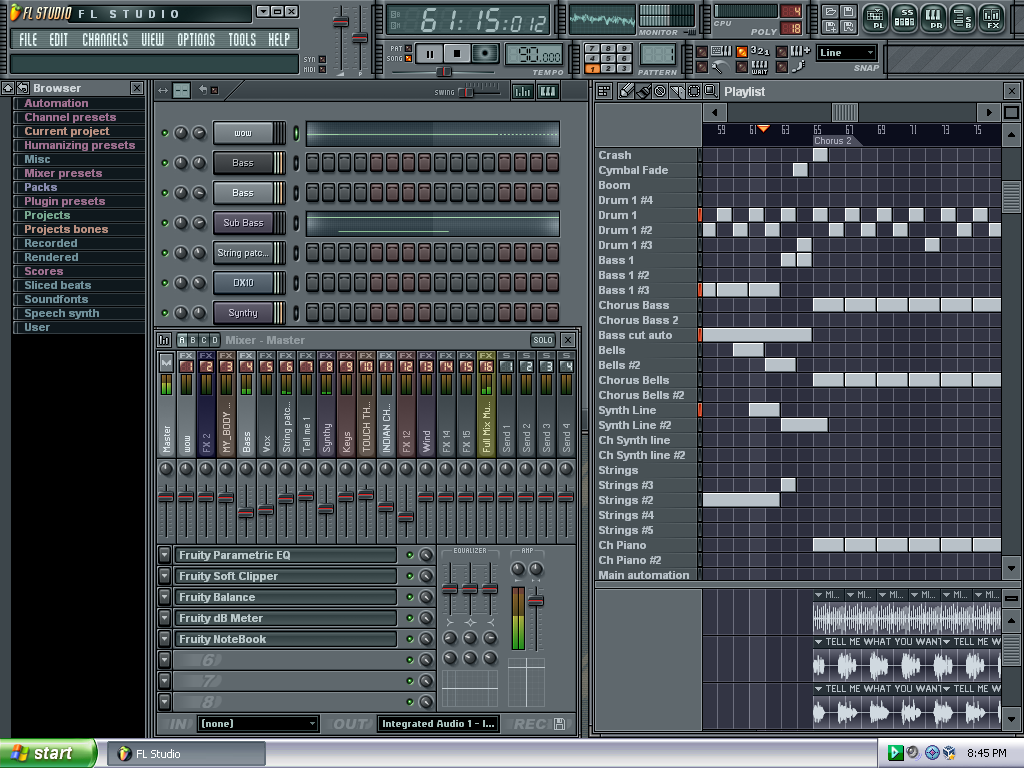Open the Fruity Parametric EQ slot arrow menu
This screenshot has height=768, width=1024.
(x=165, y=555)
